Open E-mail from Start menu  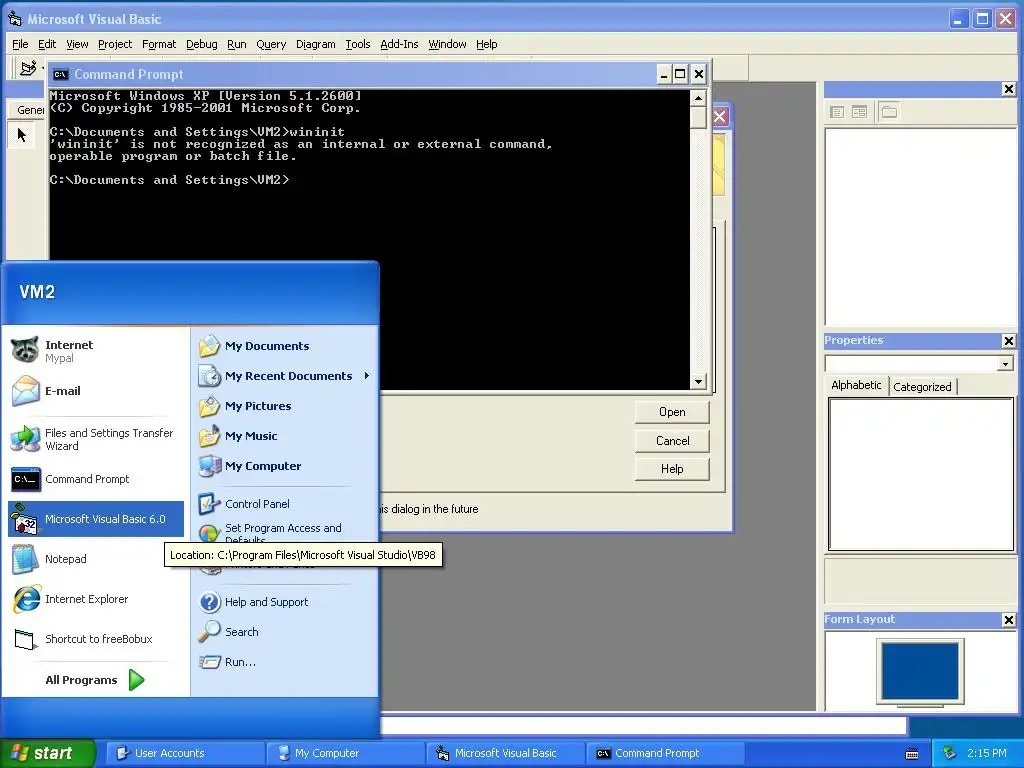pyautogui.click(x=95, y=391)
